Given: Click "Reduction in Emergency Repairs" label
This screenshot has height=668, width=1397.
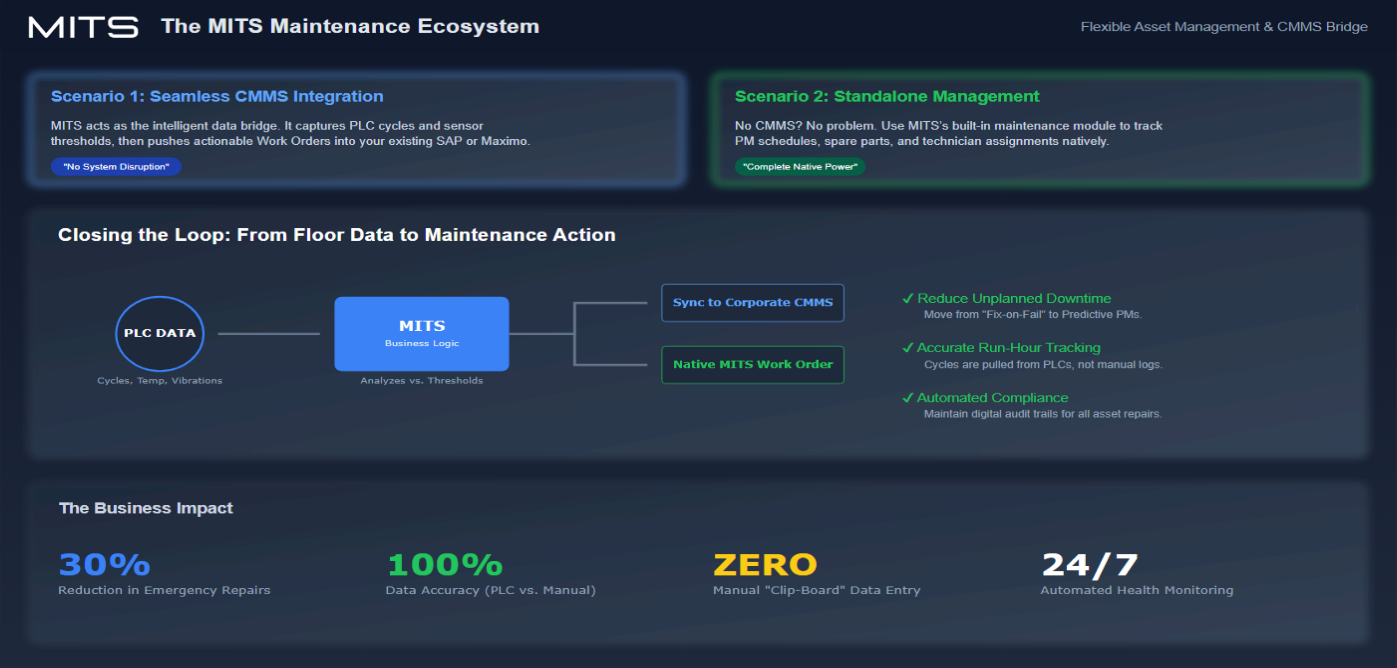Looking at the screenshot, I should pos(164,590).
